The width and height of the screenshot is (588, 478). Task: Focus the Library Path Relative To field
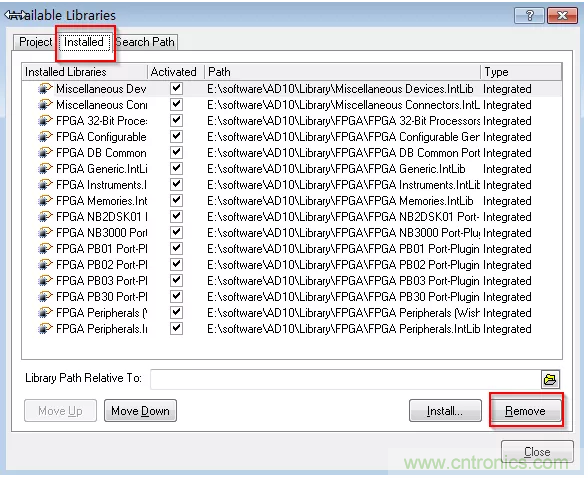[345, 379]
